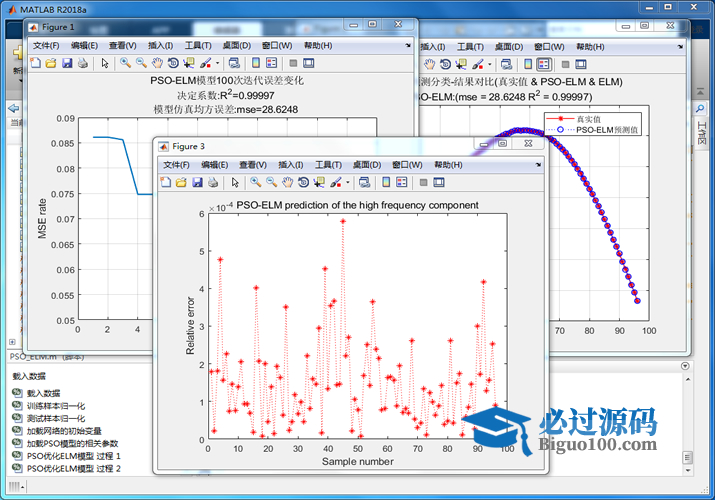Image resolution: width=715 pixels, height=500 pixels.
Task: Select Rotate 3D tool in Figure 1 toolbar
Action: pos(173,63)
